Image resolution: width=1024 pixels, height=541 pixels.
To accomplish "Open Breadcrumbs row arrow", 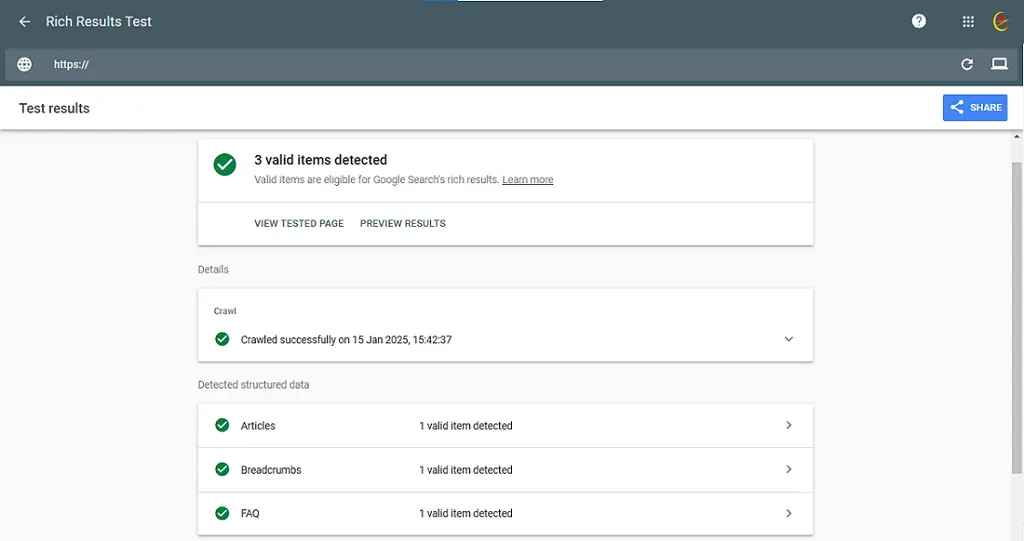I will click(x=789, y=469).
